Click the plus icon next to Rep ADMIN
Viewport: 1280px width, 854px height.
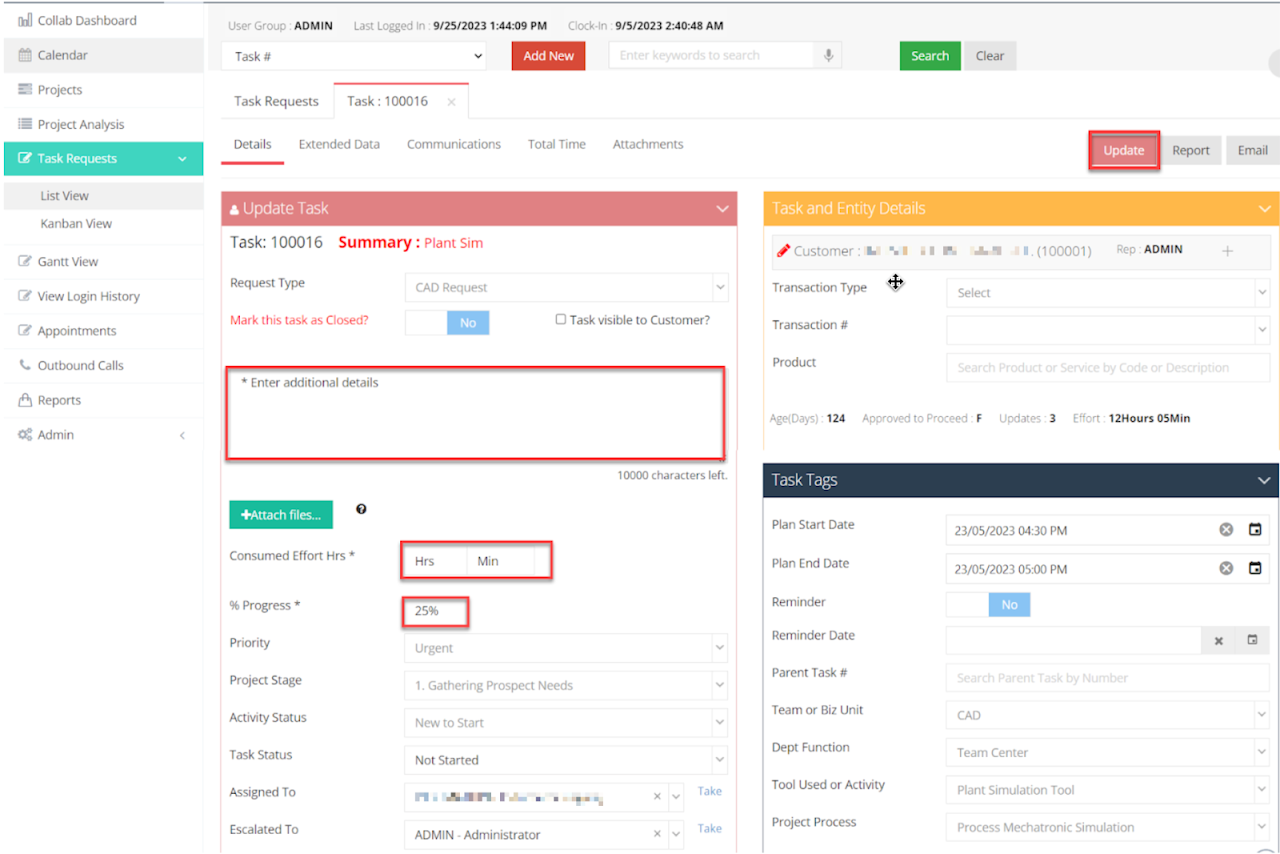[x=1228, y=251]
